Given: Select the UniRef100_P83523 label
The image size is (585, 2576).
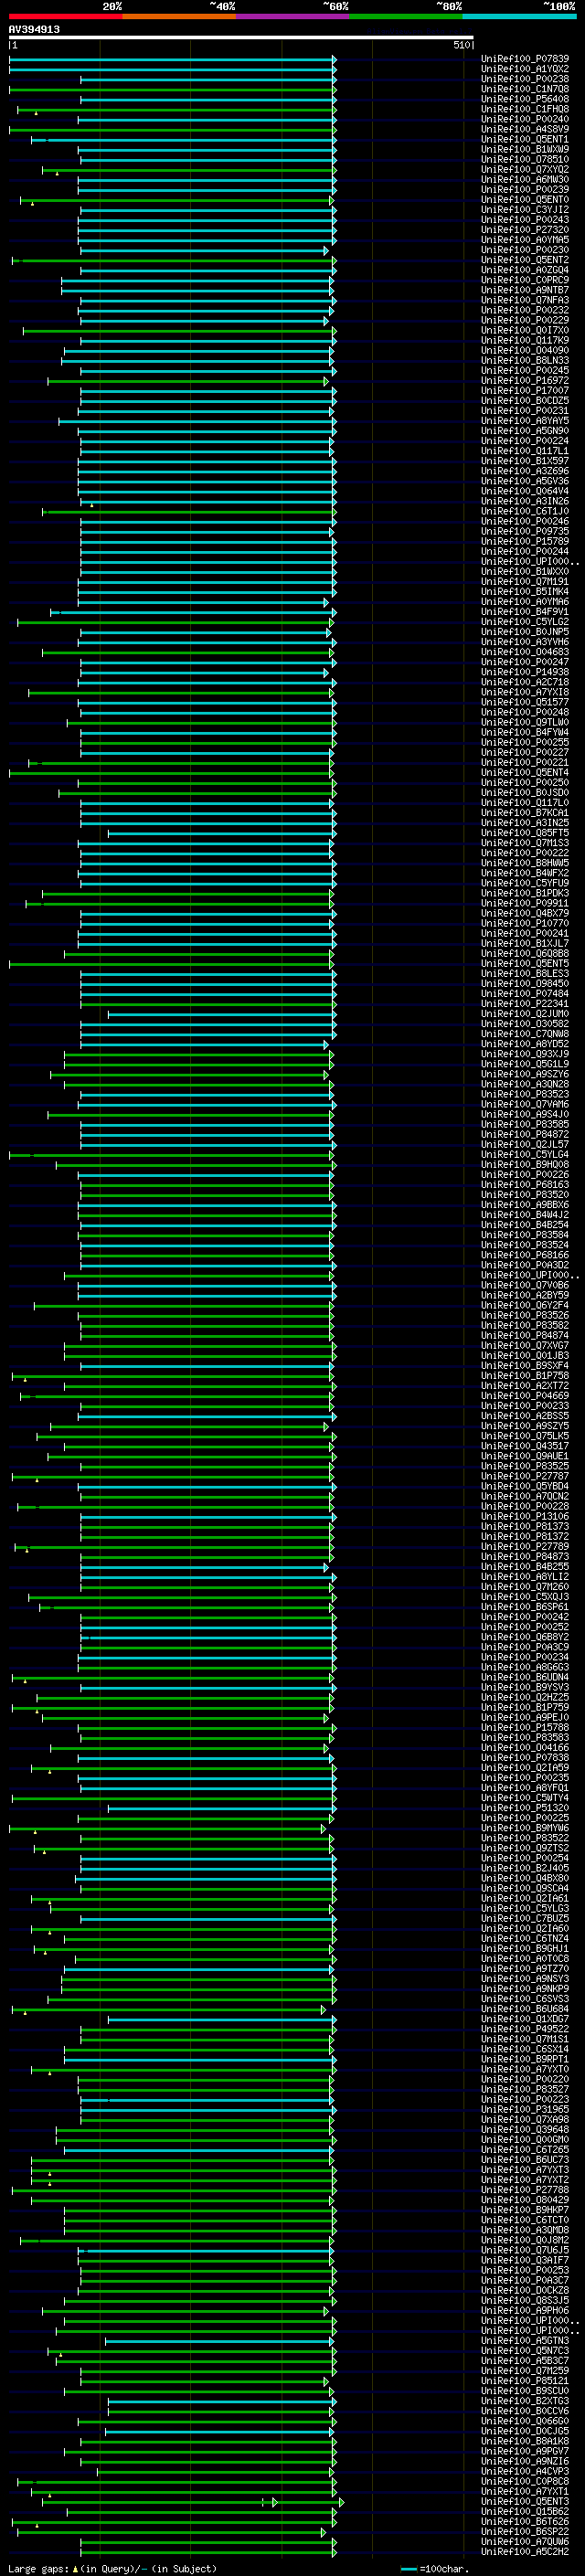Looking at the screenshot, I should [x=525, y=1094].
